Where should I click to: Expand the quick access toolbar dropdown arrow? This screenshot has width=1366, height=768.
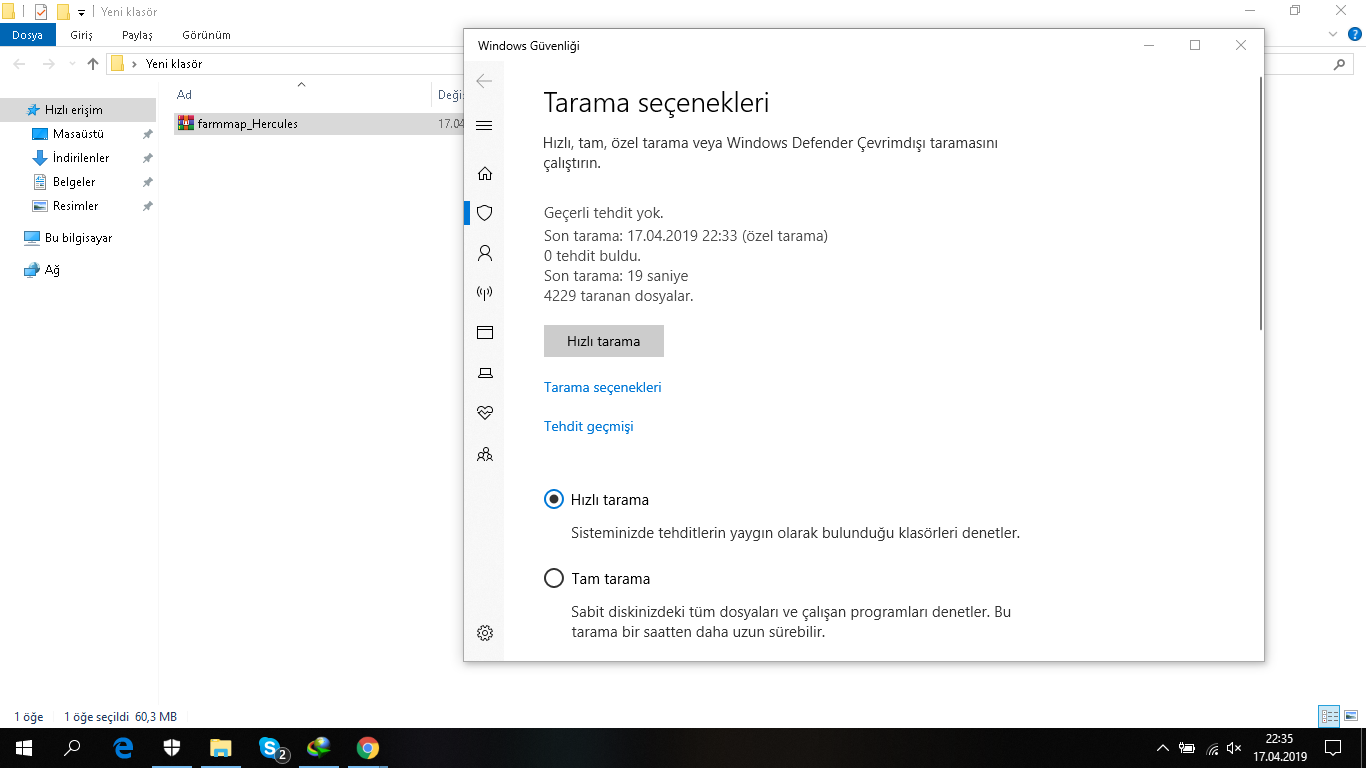click(81, 12)
